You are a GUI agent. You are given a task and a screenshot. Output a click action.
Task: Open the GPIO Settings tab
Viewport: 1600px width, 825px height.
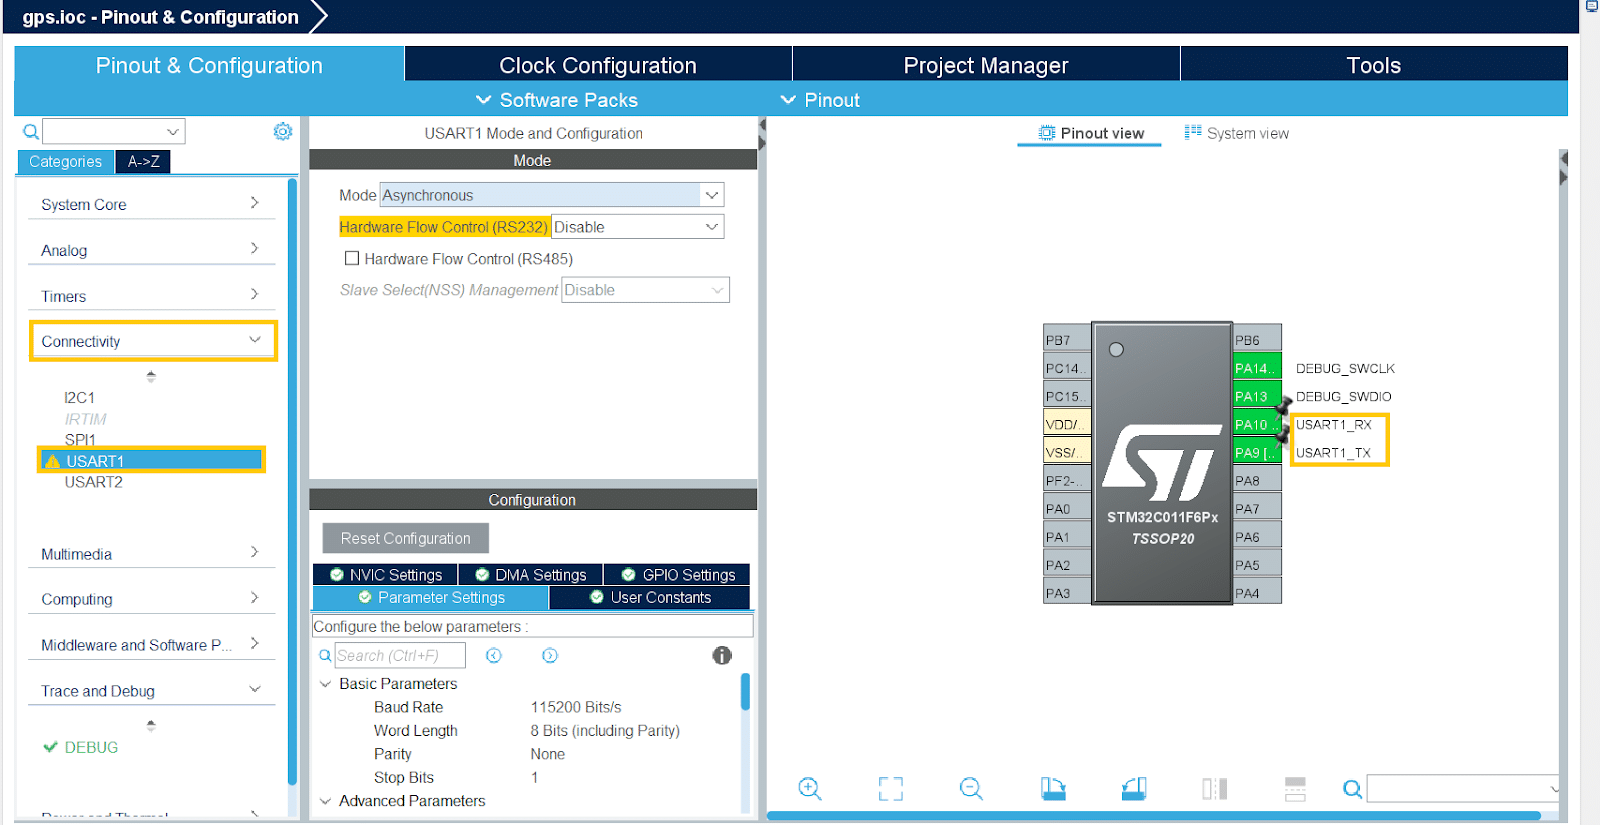[x=678, y=575]
